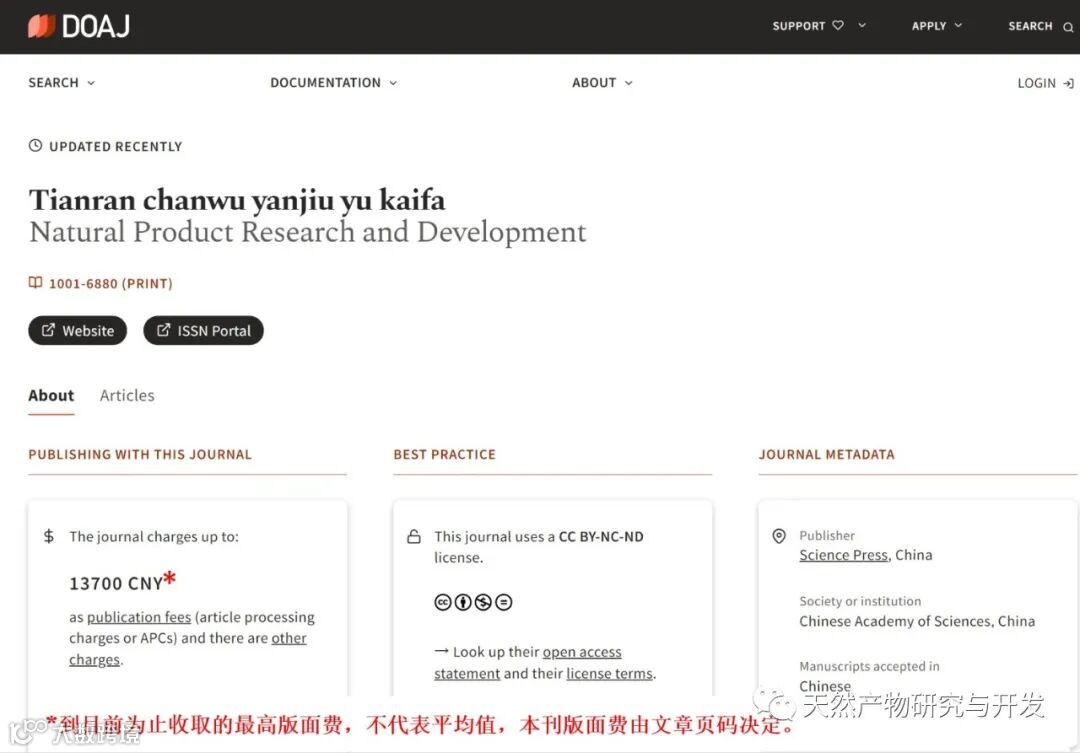Select the Best Practice heading

tap(444, 455)
